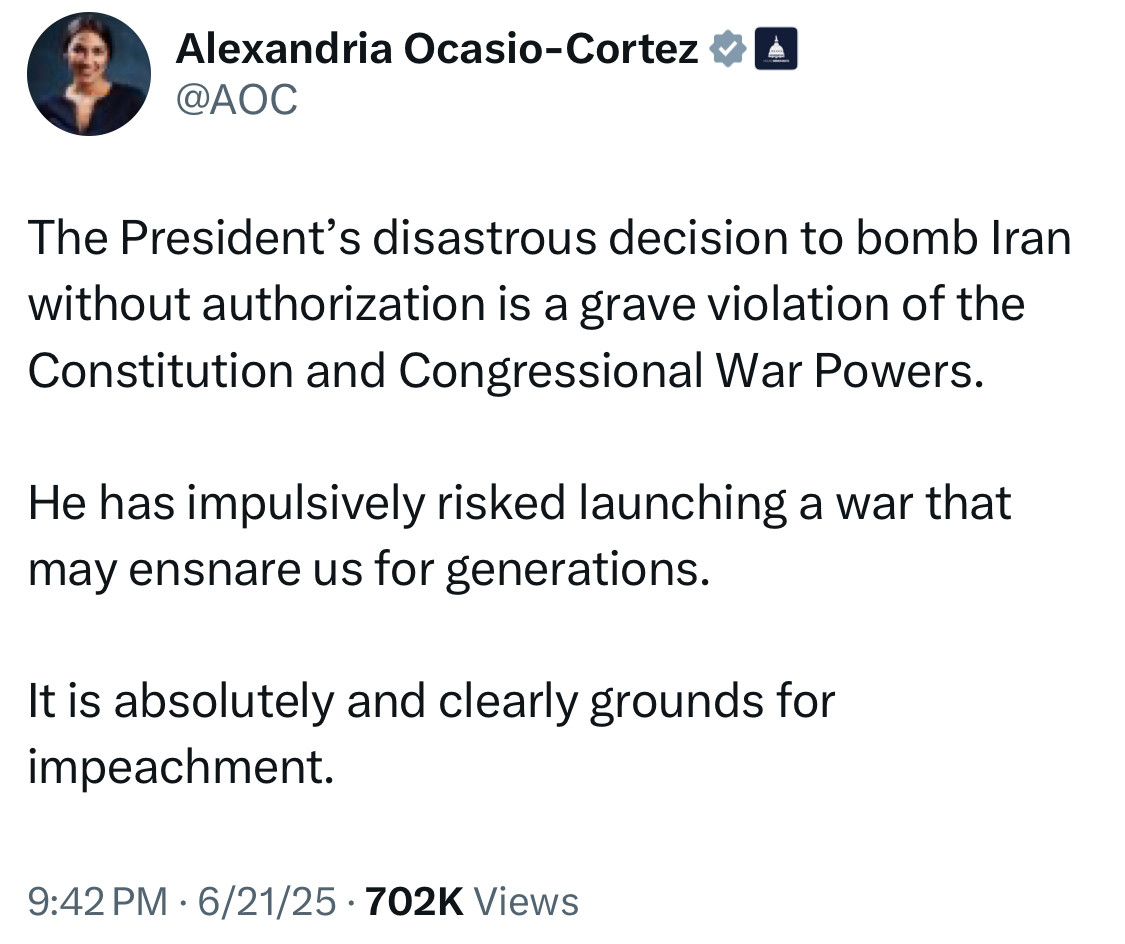Click the "Views" label

pyautogui.click(x=526, y=901)
